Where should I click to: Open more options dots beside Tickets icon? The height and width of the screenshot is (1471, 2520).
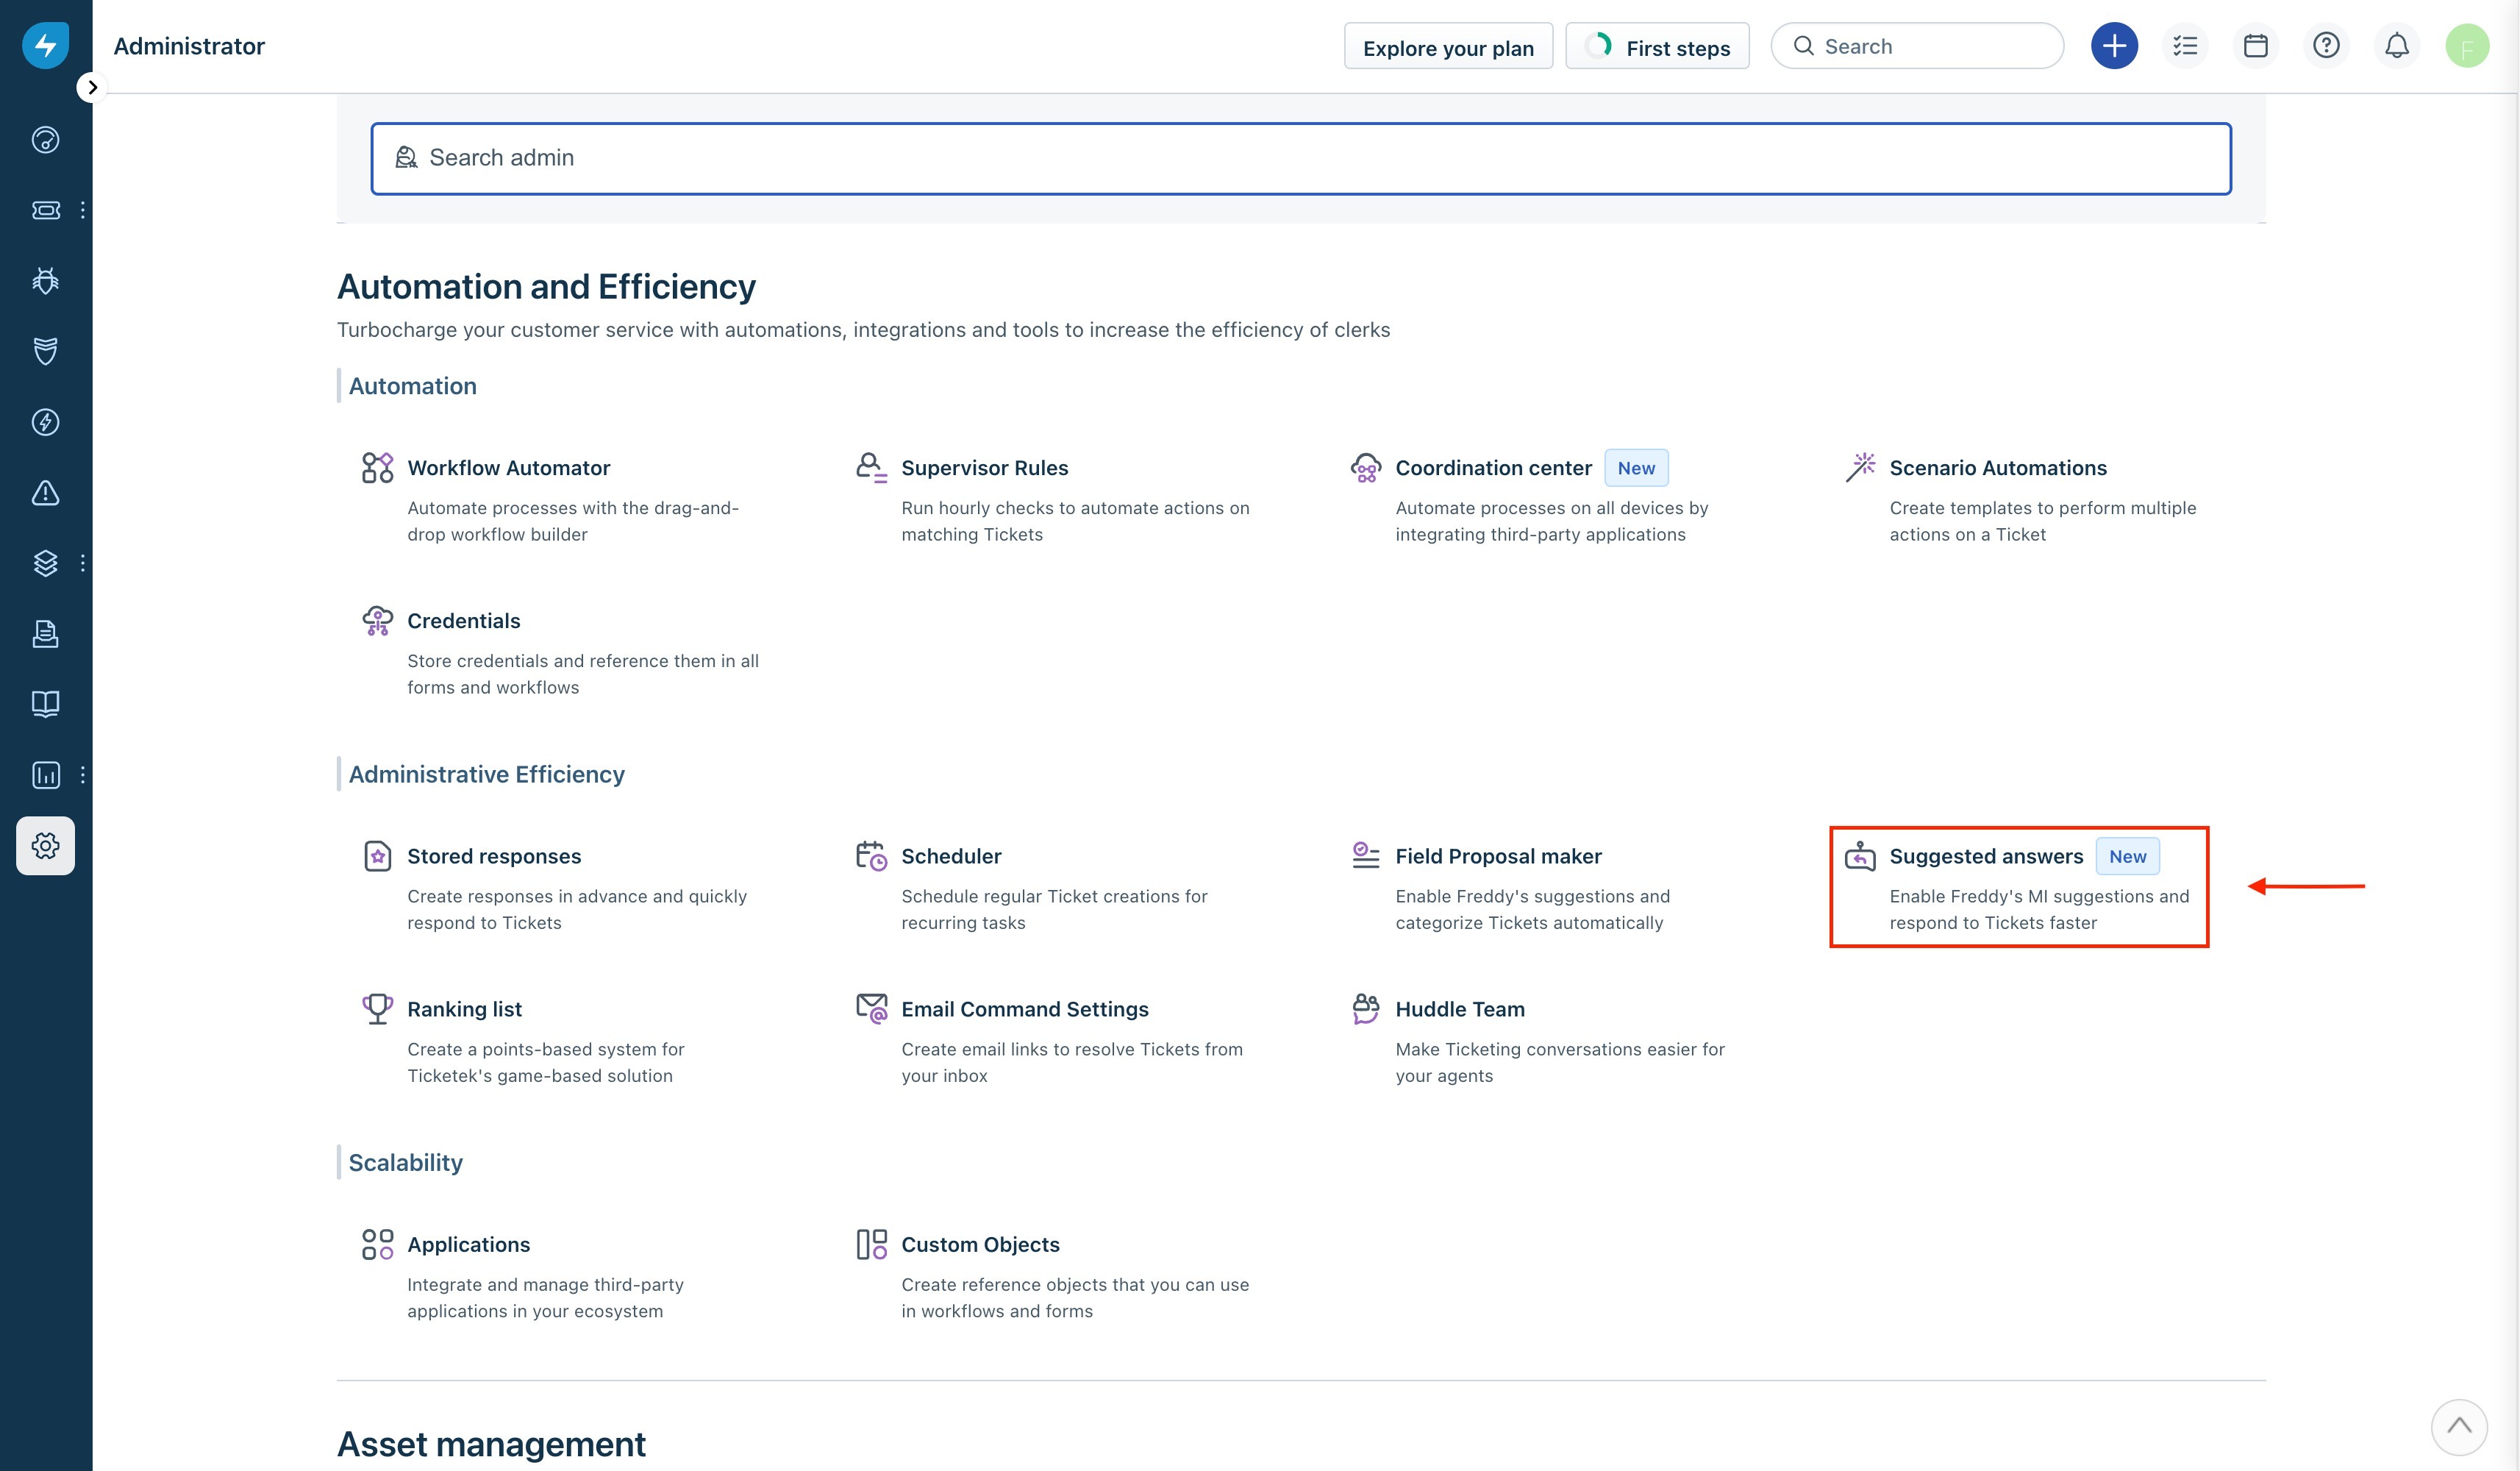click(x=82, y=210)
